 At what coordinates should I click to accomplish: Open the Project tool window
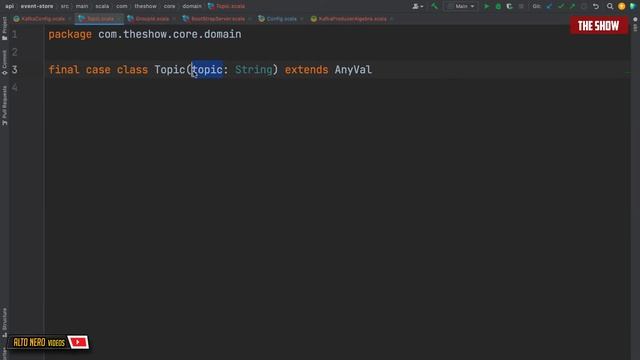point(4,28)
